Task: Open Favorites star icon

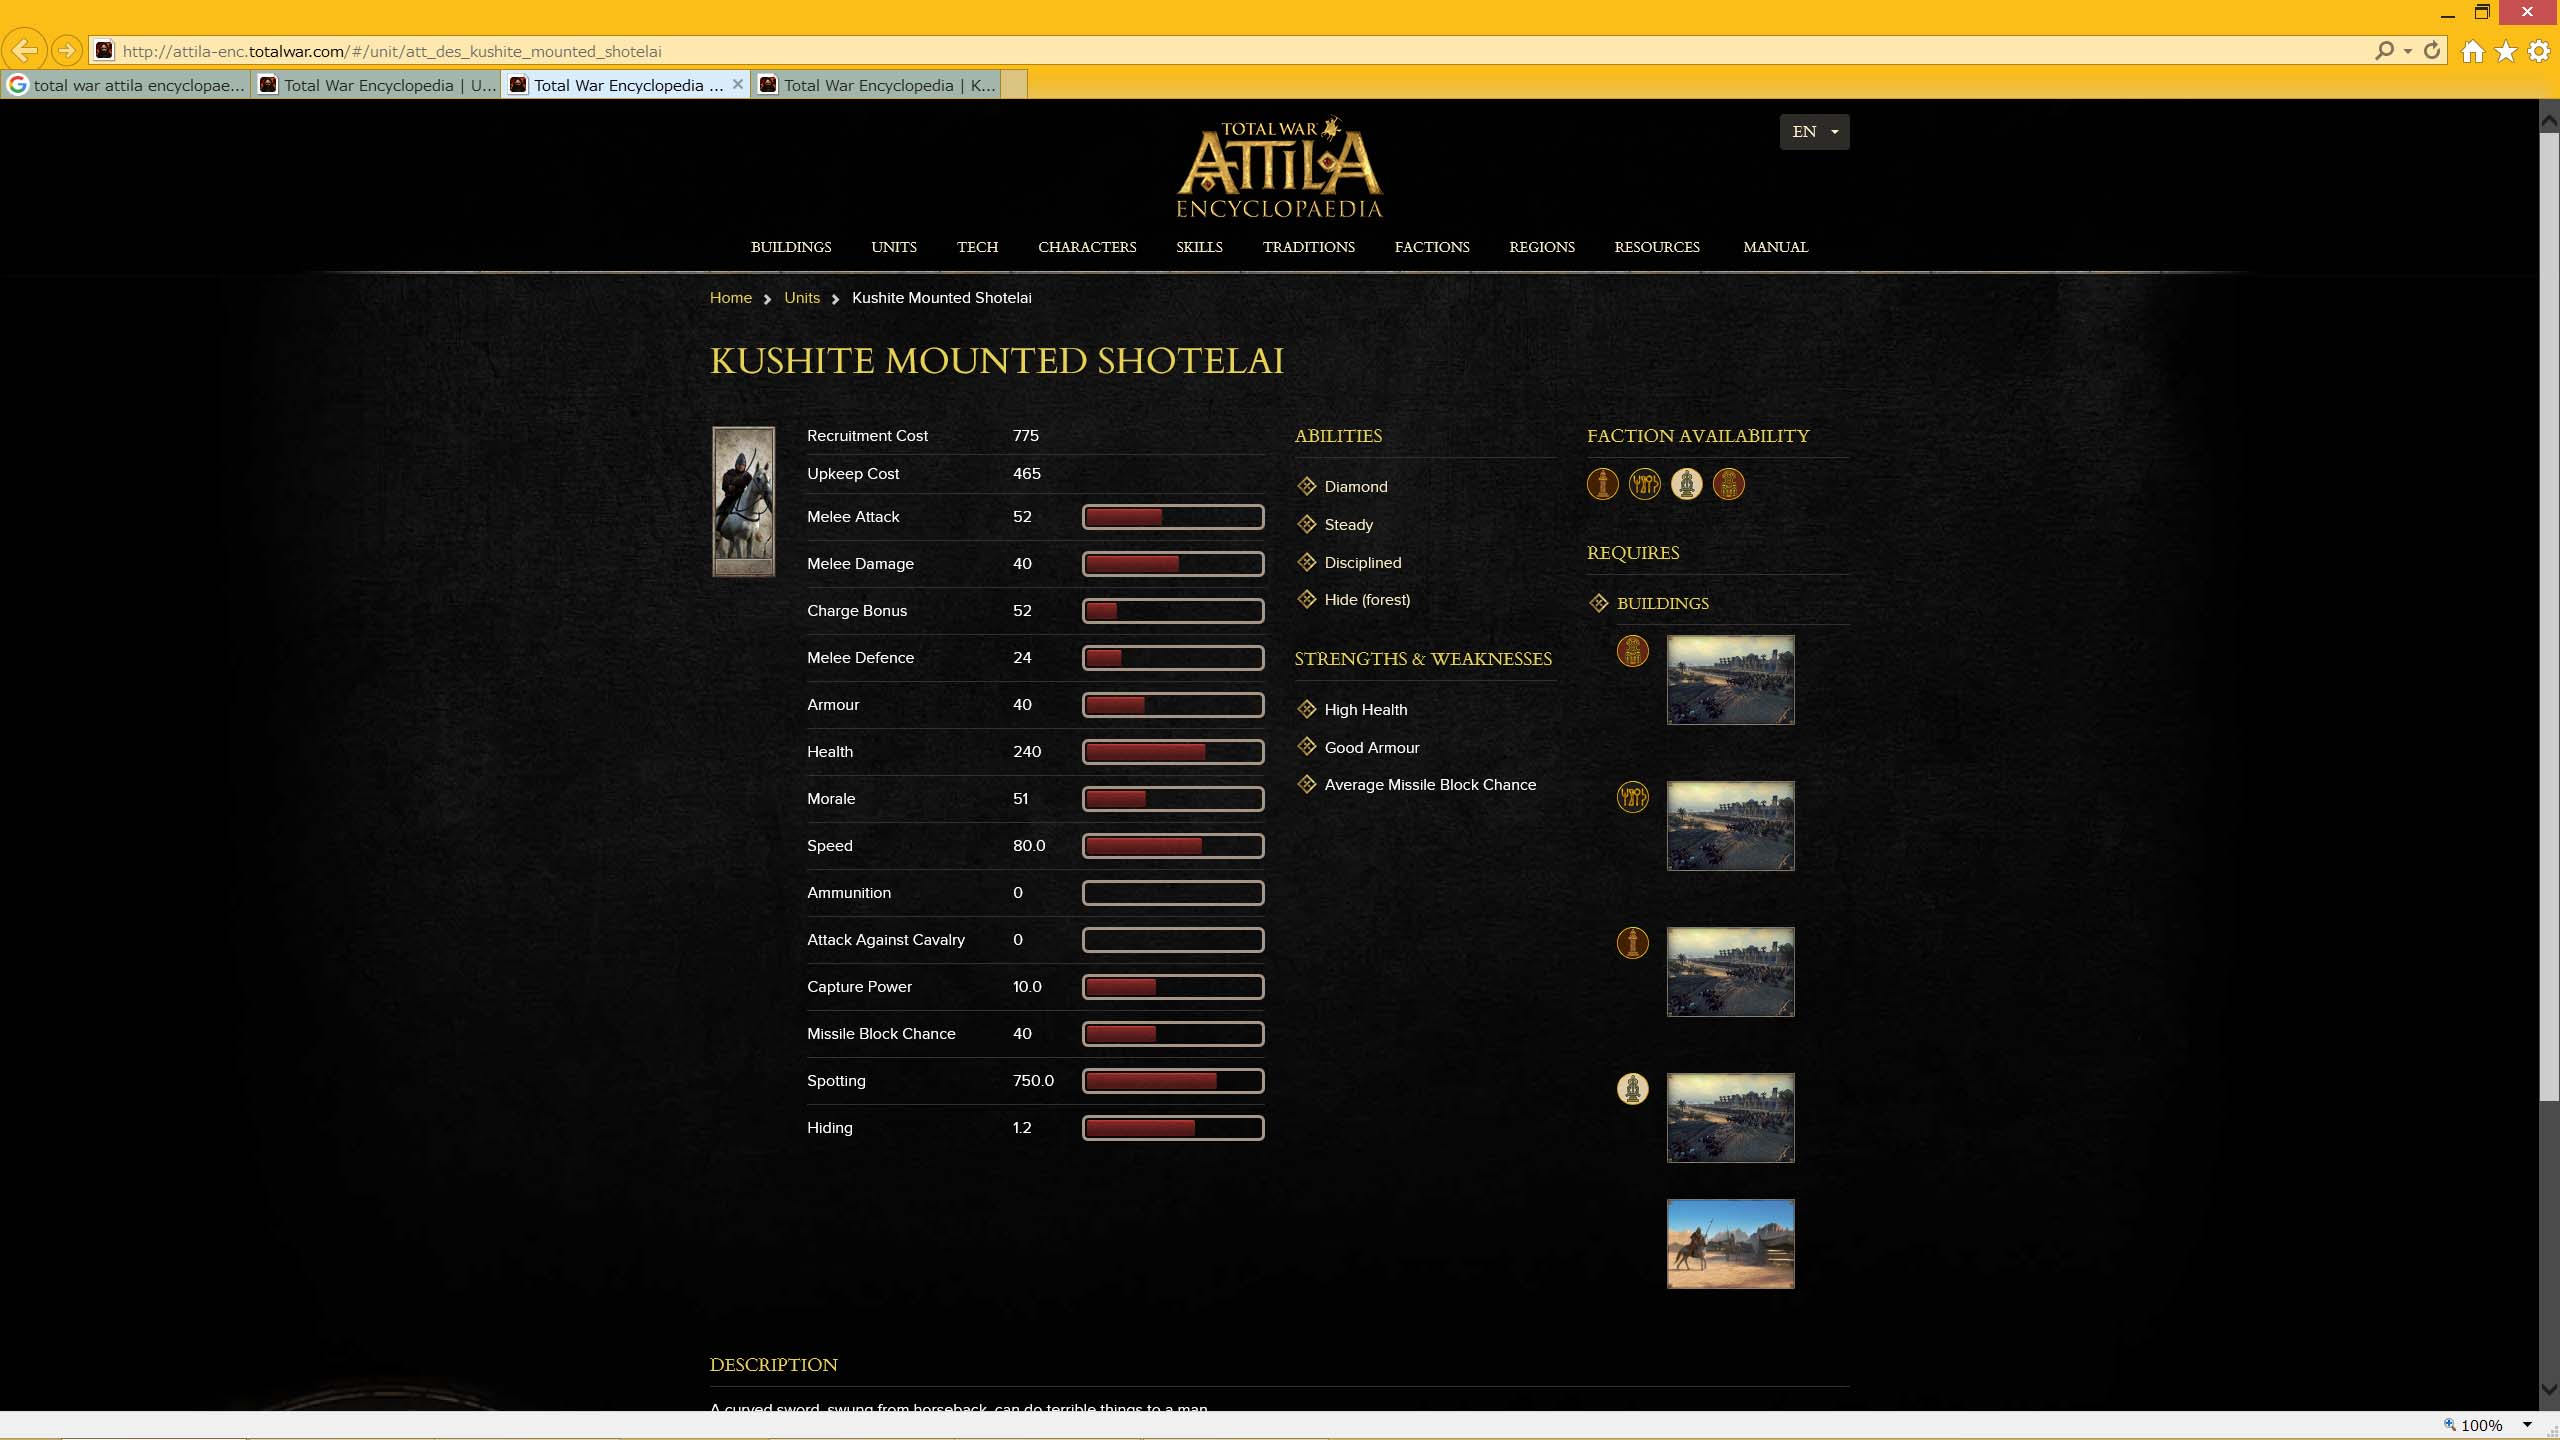Action: point(2506,51)
